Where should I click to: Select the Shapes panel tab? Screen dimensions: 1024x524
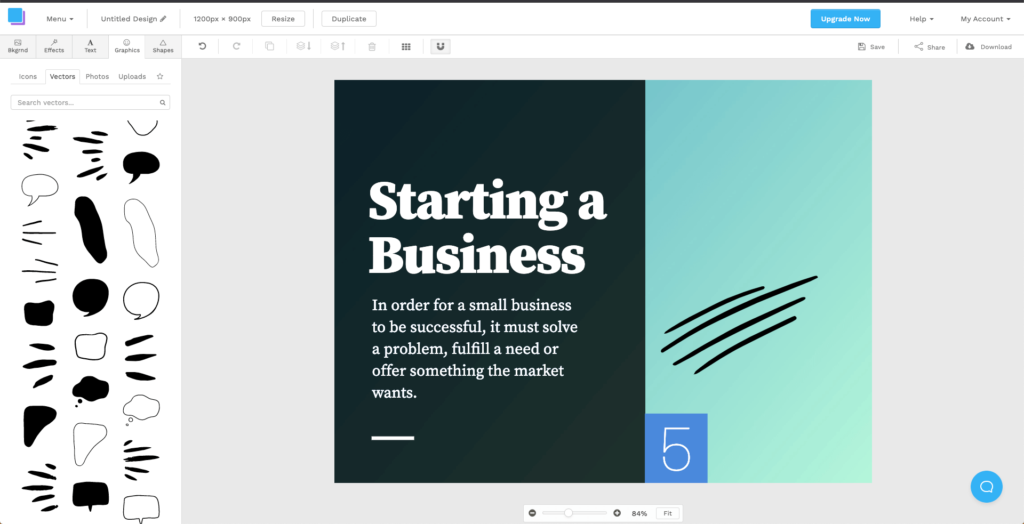click(163, 46)
